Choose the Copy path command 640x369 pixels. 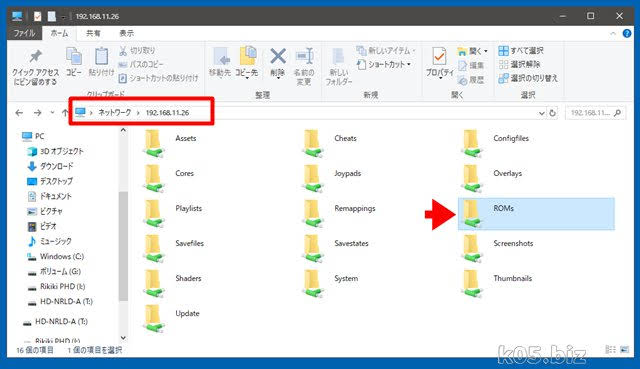[141, 64]
